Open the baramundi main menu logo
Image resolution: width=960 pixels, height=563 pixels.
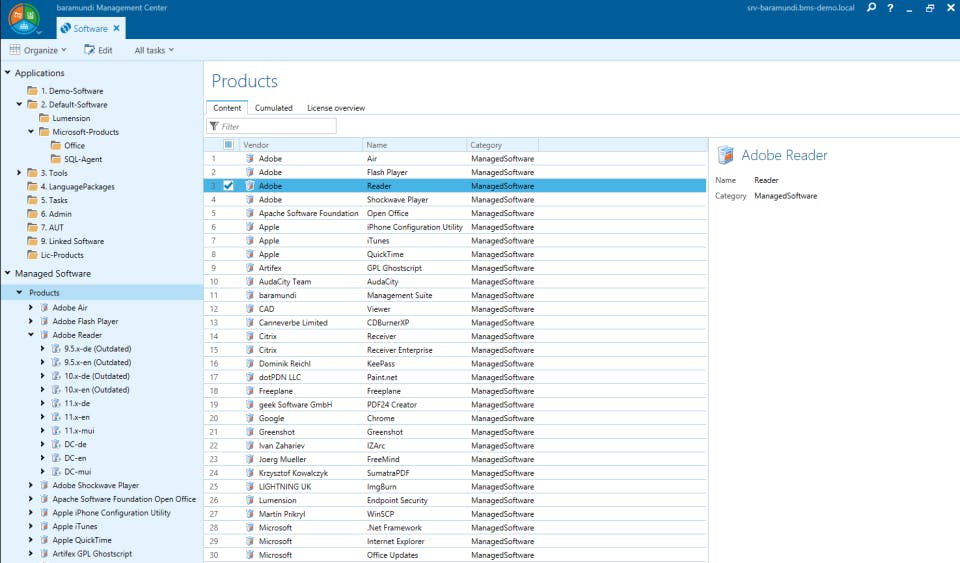tap(25, 19)
